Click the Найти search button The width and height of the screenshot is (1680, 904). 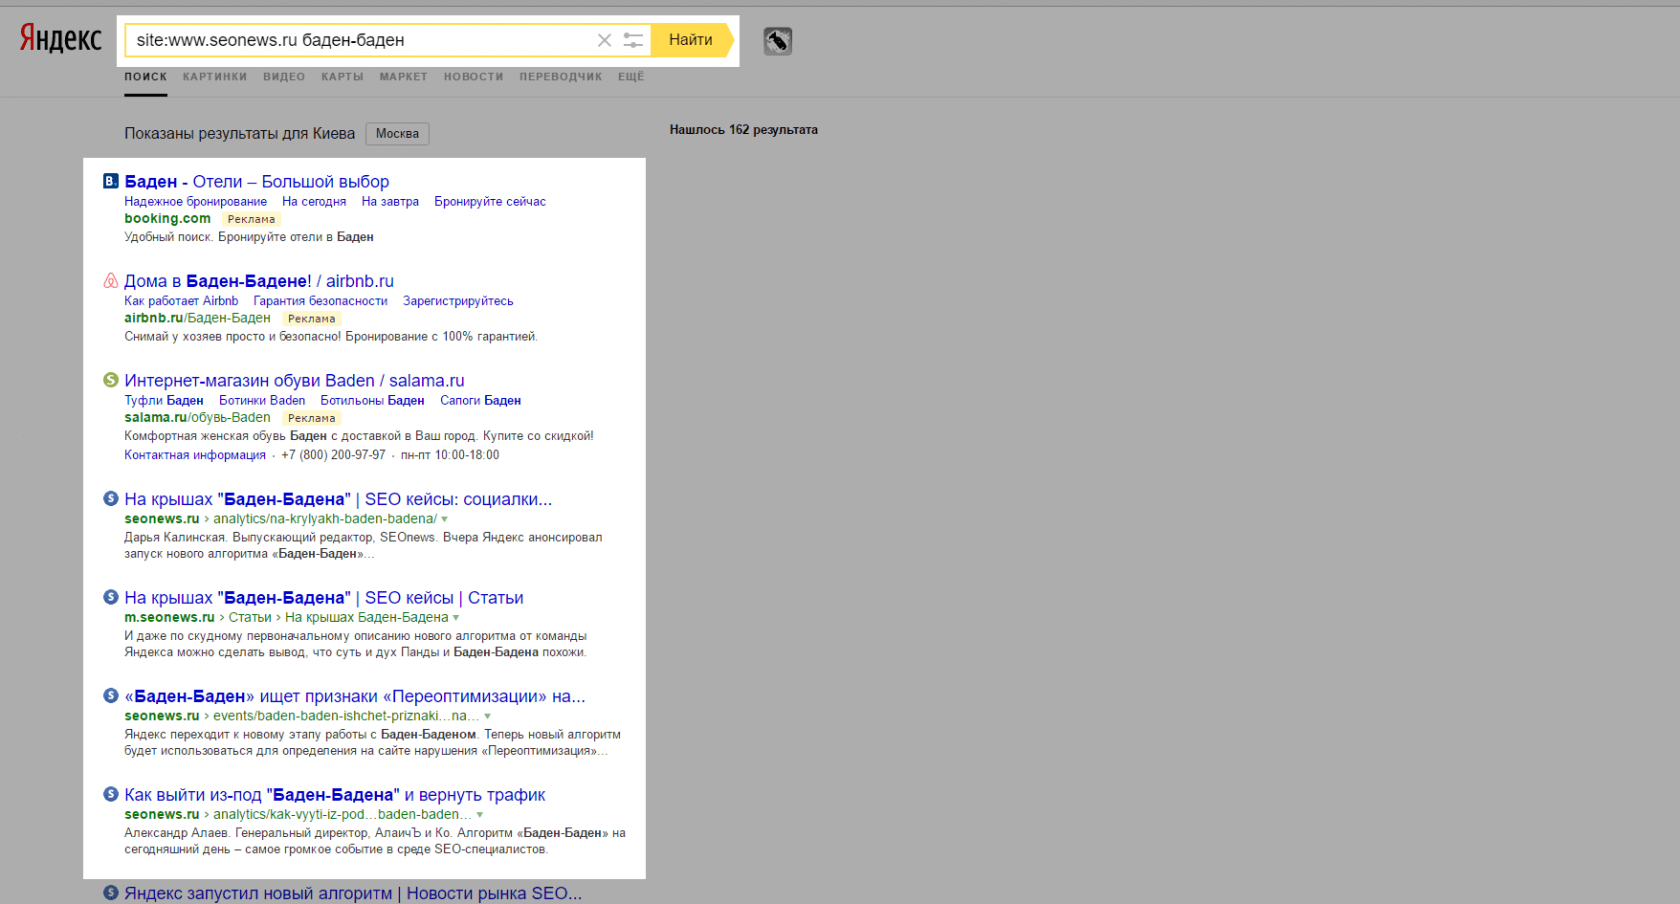pyautogui.click(x=691, y=40)
